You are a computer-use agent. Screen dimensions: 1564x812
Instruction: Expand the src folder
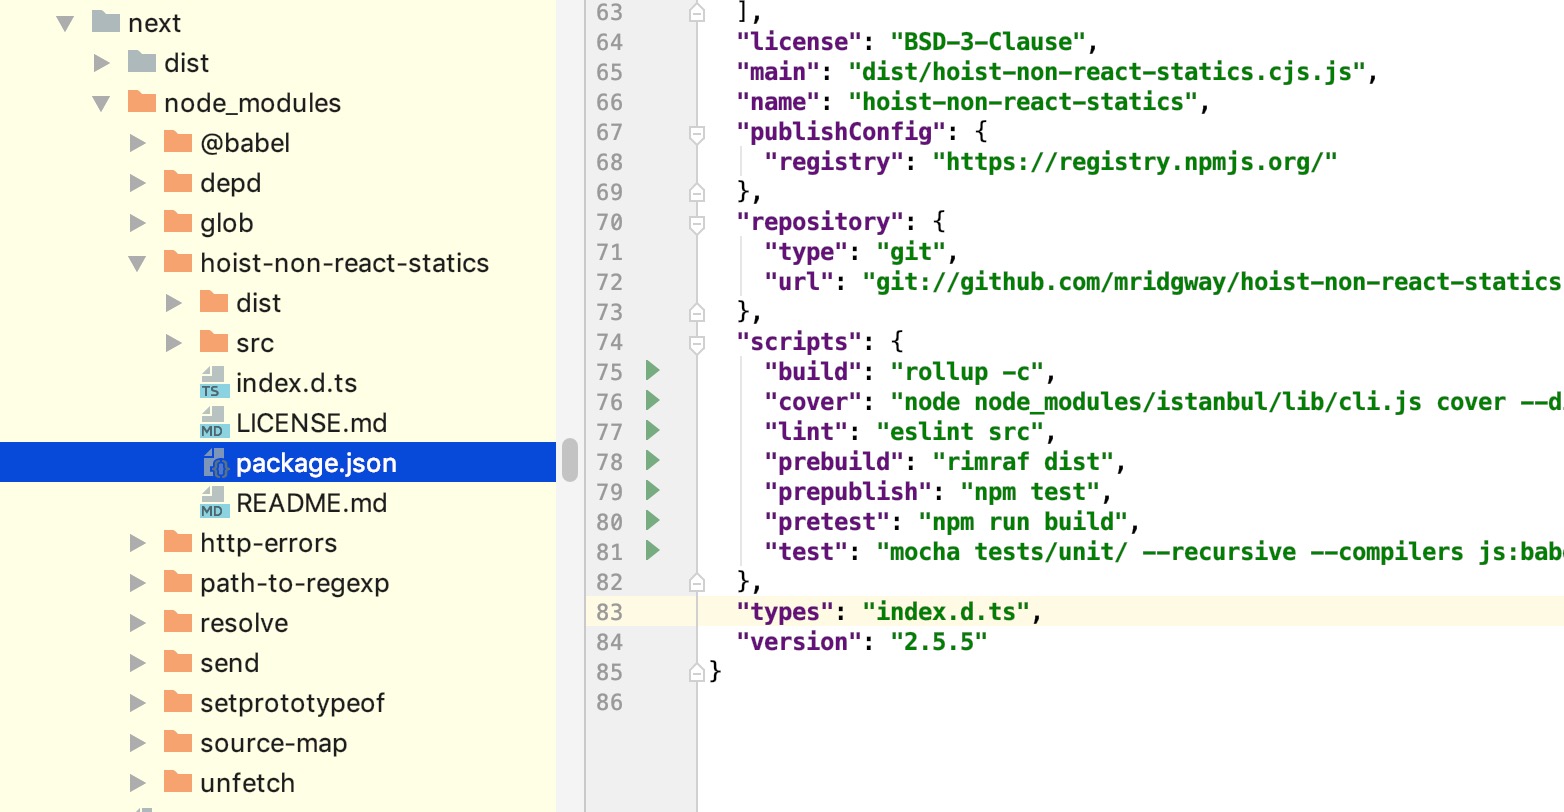(174, 342)
